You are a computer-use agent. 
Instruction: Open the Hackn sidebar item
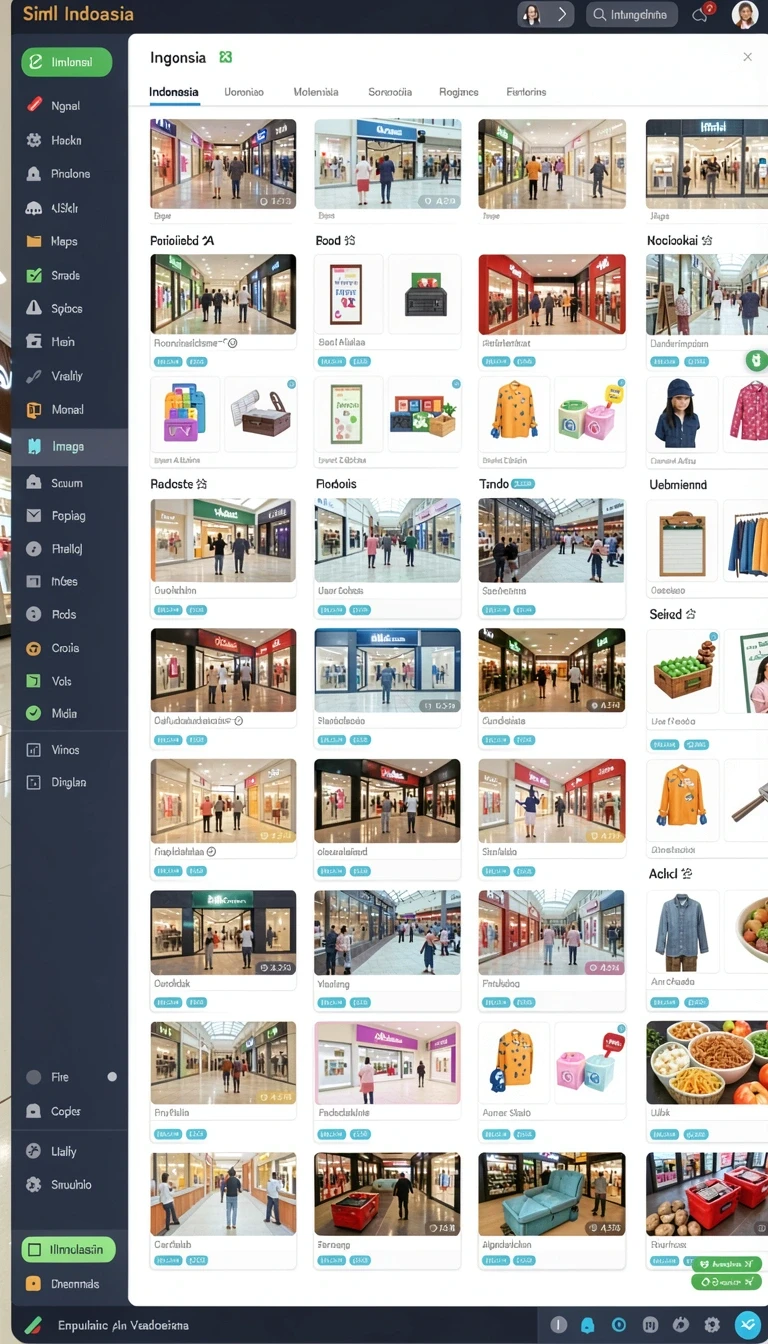coord(68,141)
